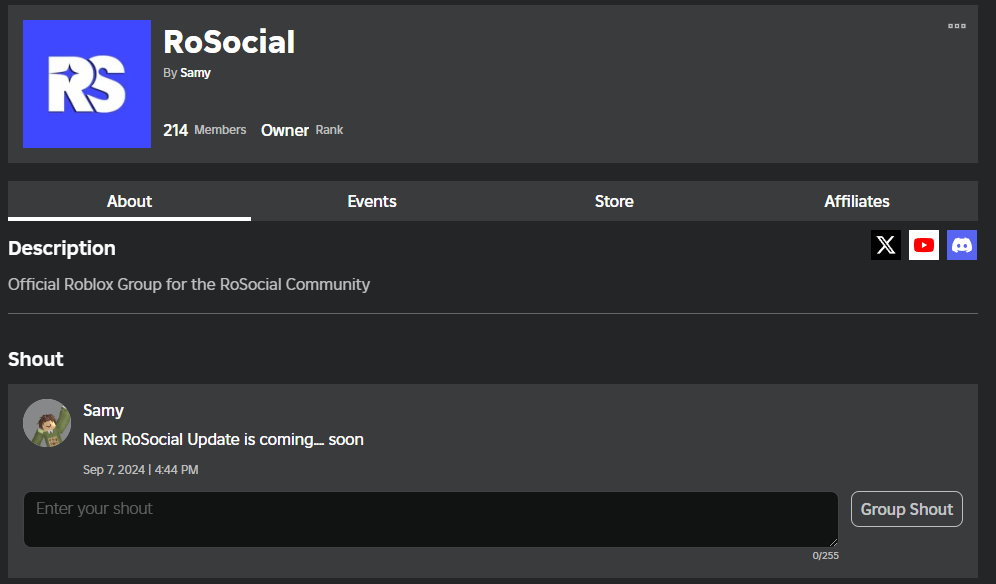This screenshot has height=584, width=996.
Task: Click the shout message about RoSocial Update
Action: 224,440
